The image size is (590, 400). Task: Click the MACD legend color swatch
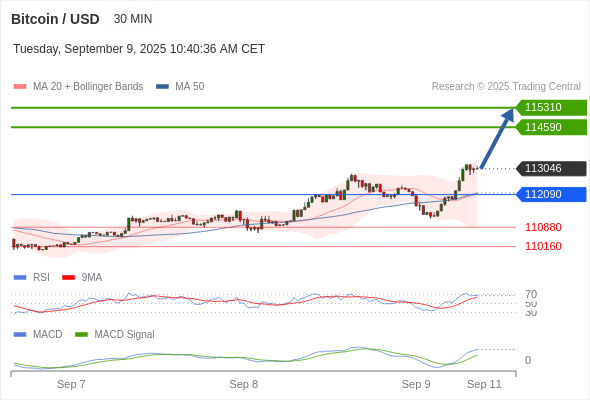[x=20, y=335]
